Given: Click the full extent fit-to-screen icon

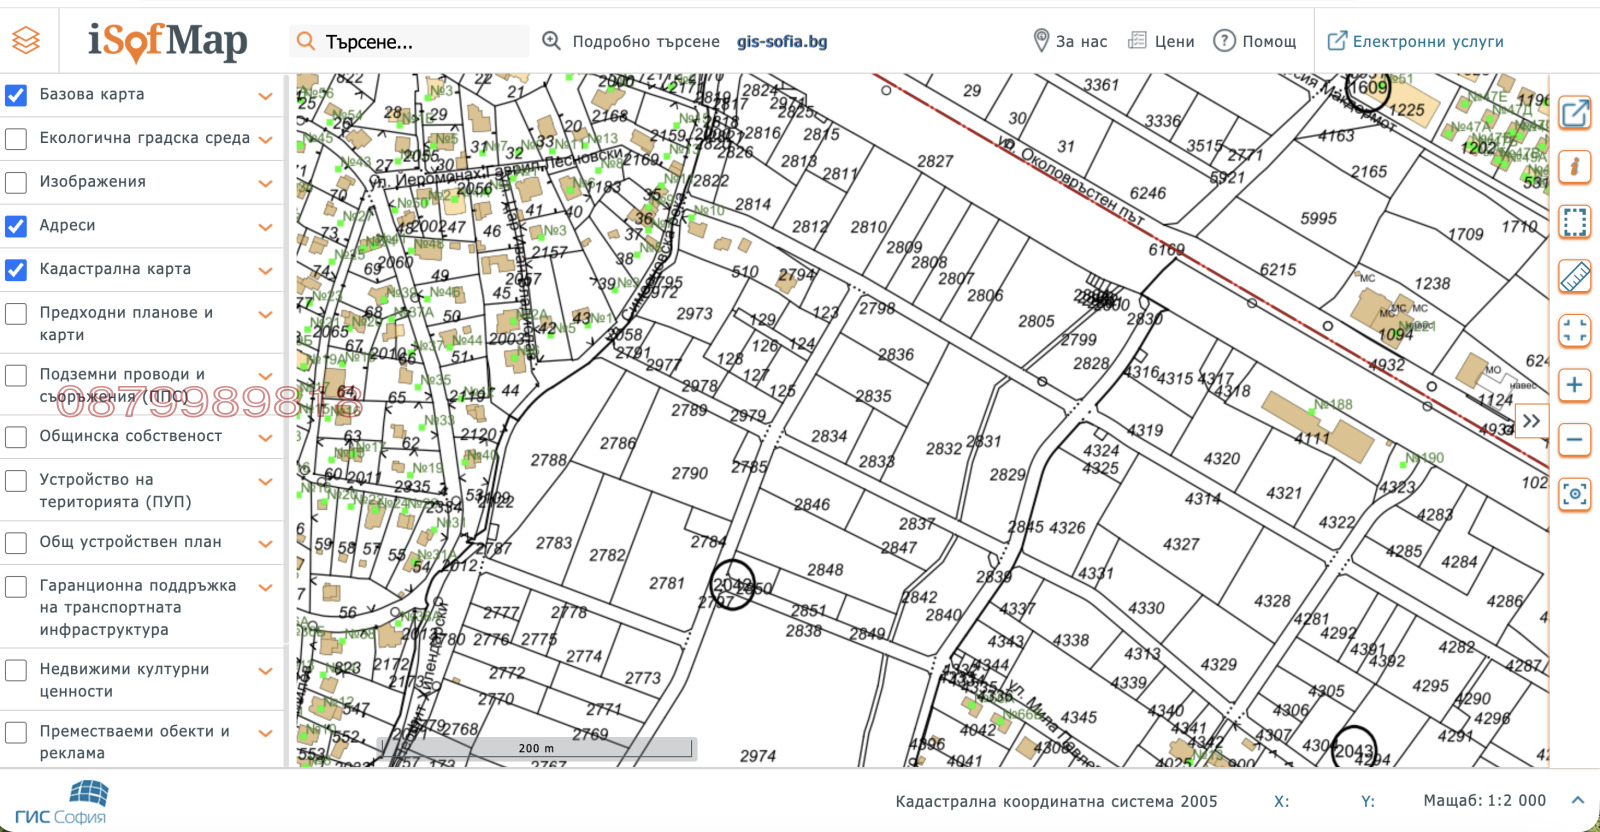Looking at the screenshot, I should click(x=1575, y=330).
